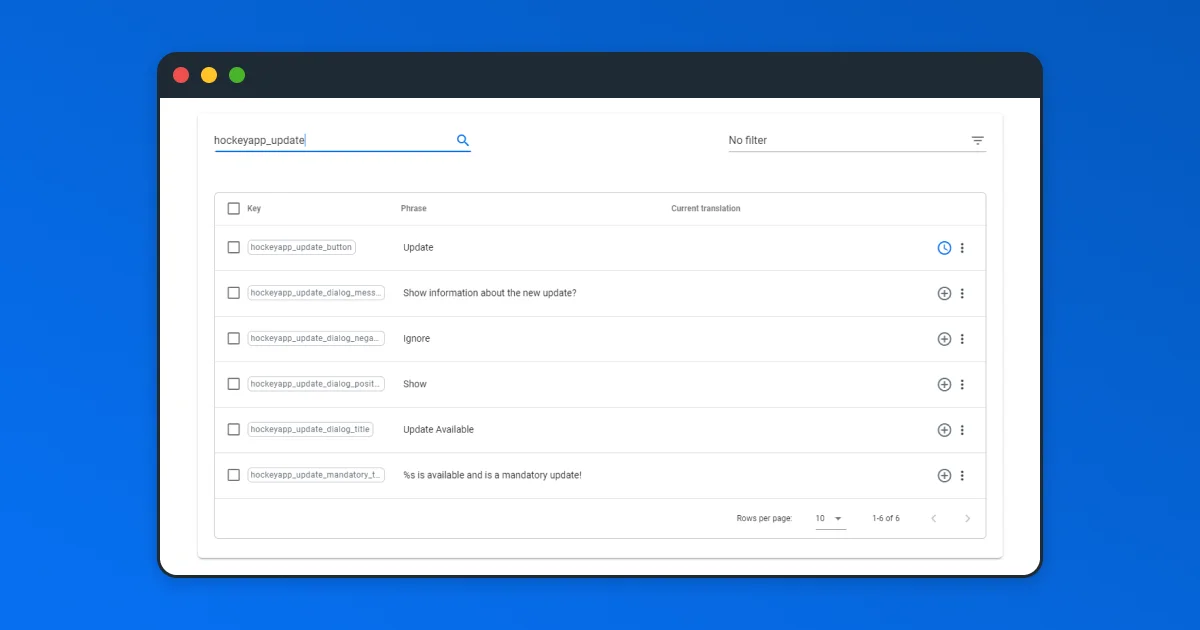Click the 'Rows per page:' label
Screen dimensions: 1200x630
pyautogui.click(x=765, y=519)
